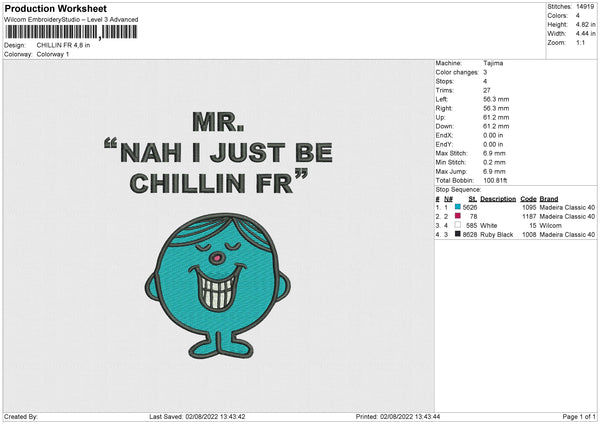This screenshot has height=424, width=600.
Task: Click 'Wilcom EmbroideryStudio – Level 3 Advanced' text
Action: point(71,20)
